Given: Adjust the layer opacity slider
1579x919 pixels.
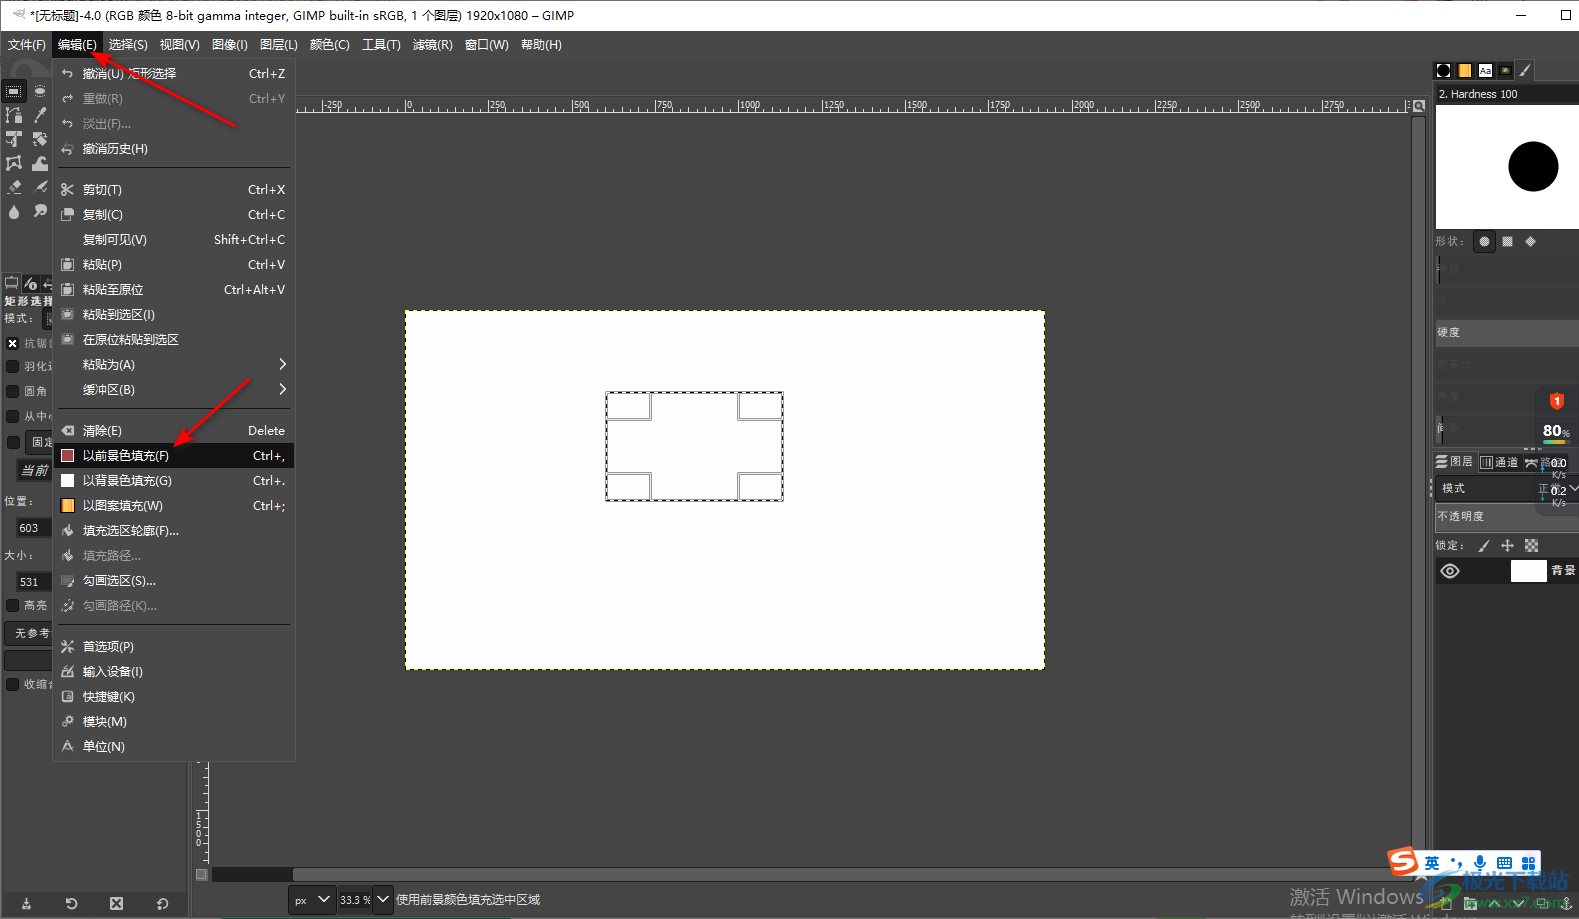Looking at the screenshot, I should tap(1507, 517).
